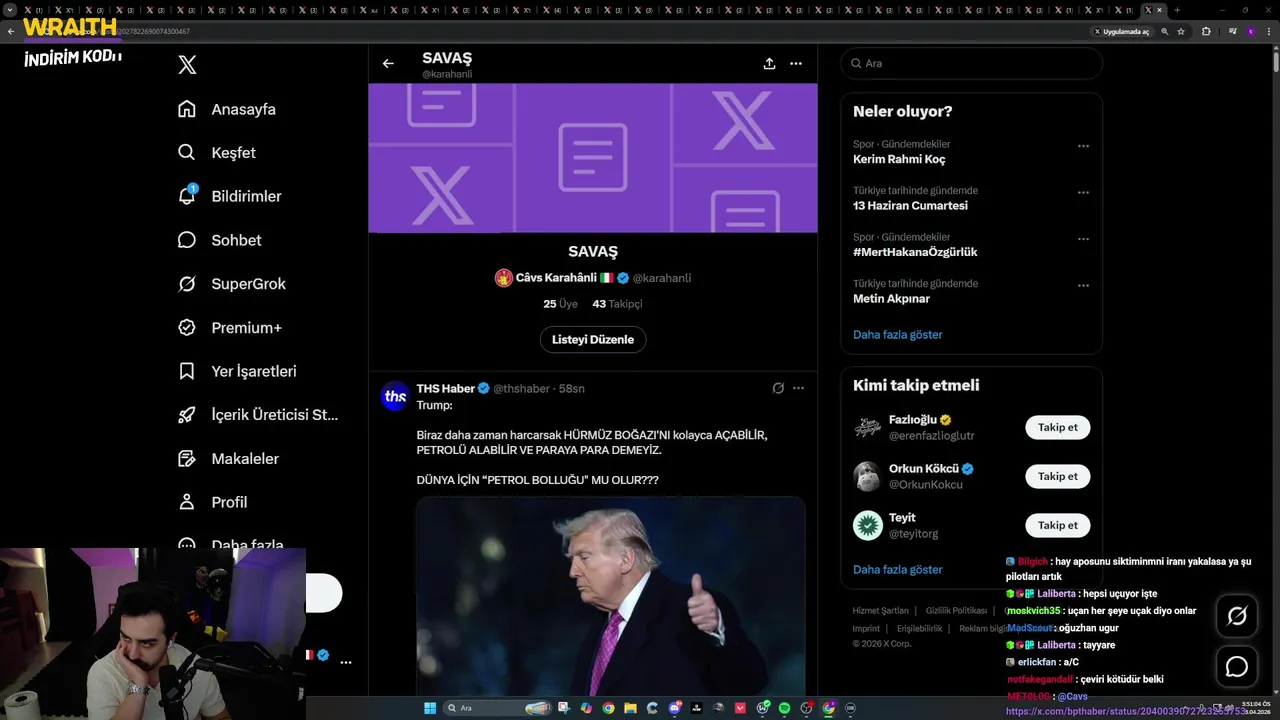The height and width of the screenshot is (720, 1280).
Task: Share the SAVAŞ list
Action: 769,63
